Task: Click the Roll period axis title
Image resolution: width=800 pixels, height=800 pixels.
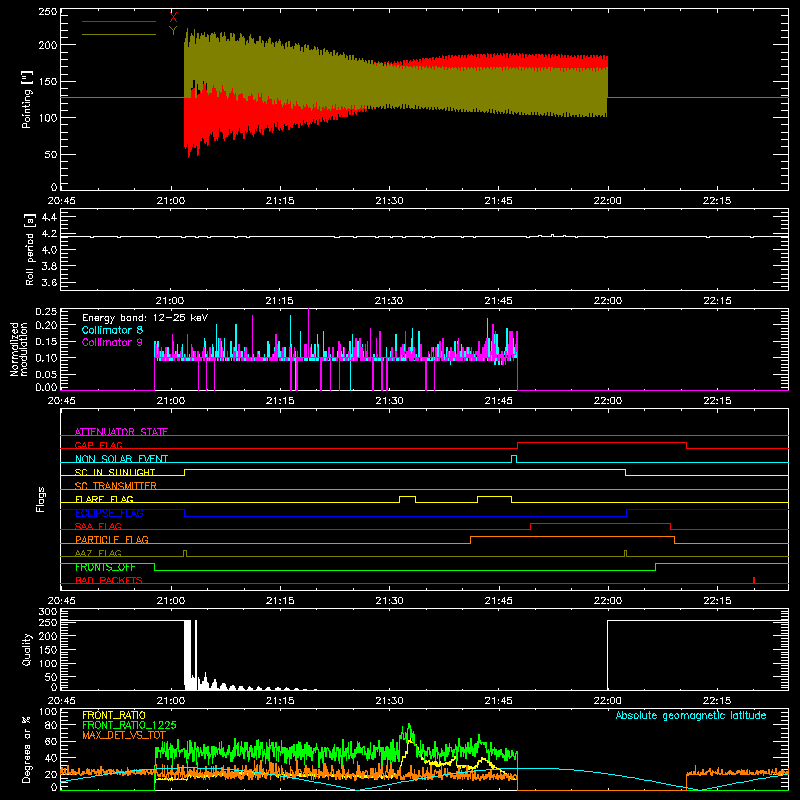Action: (x=30, y=249)
